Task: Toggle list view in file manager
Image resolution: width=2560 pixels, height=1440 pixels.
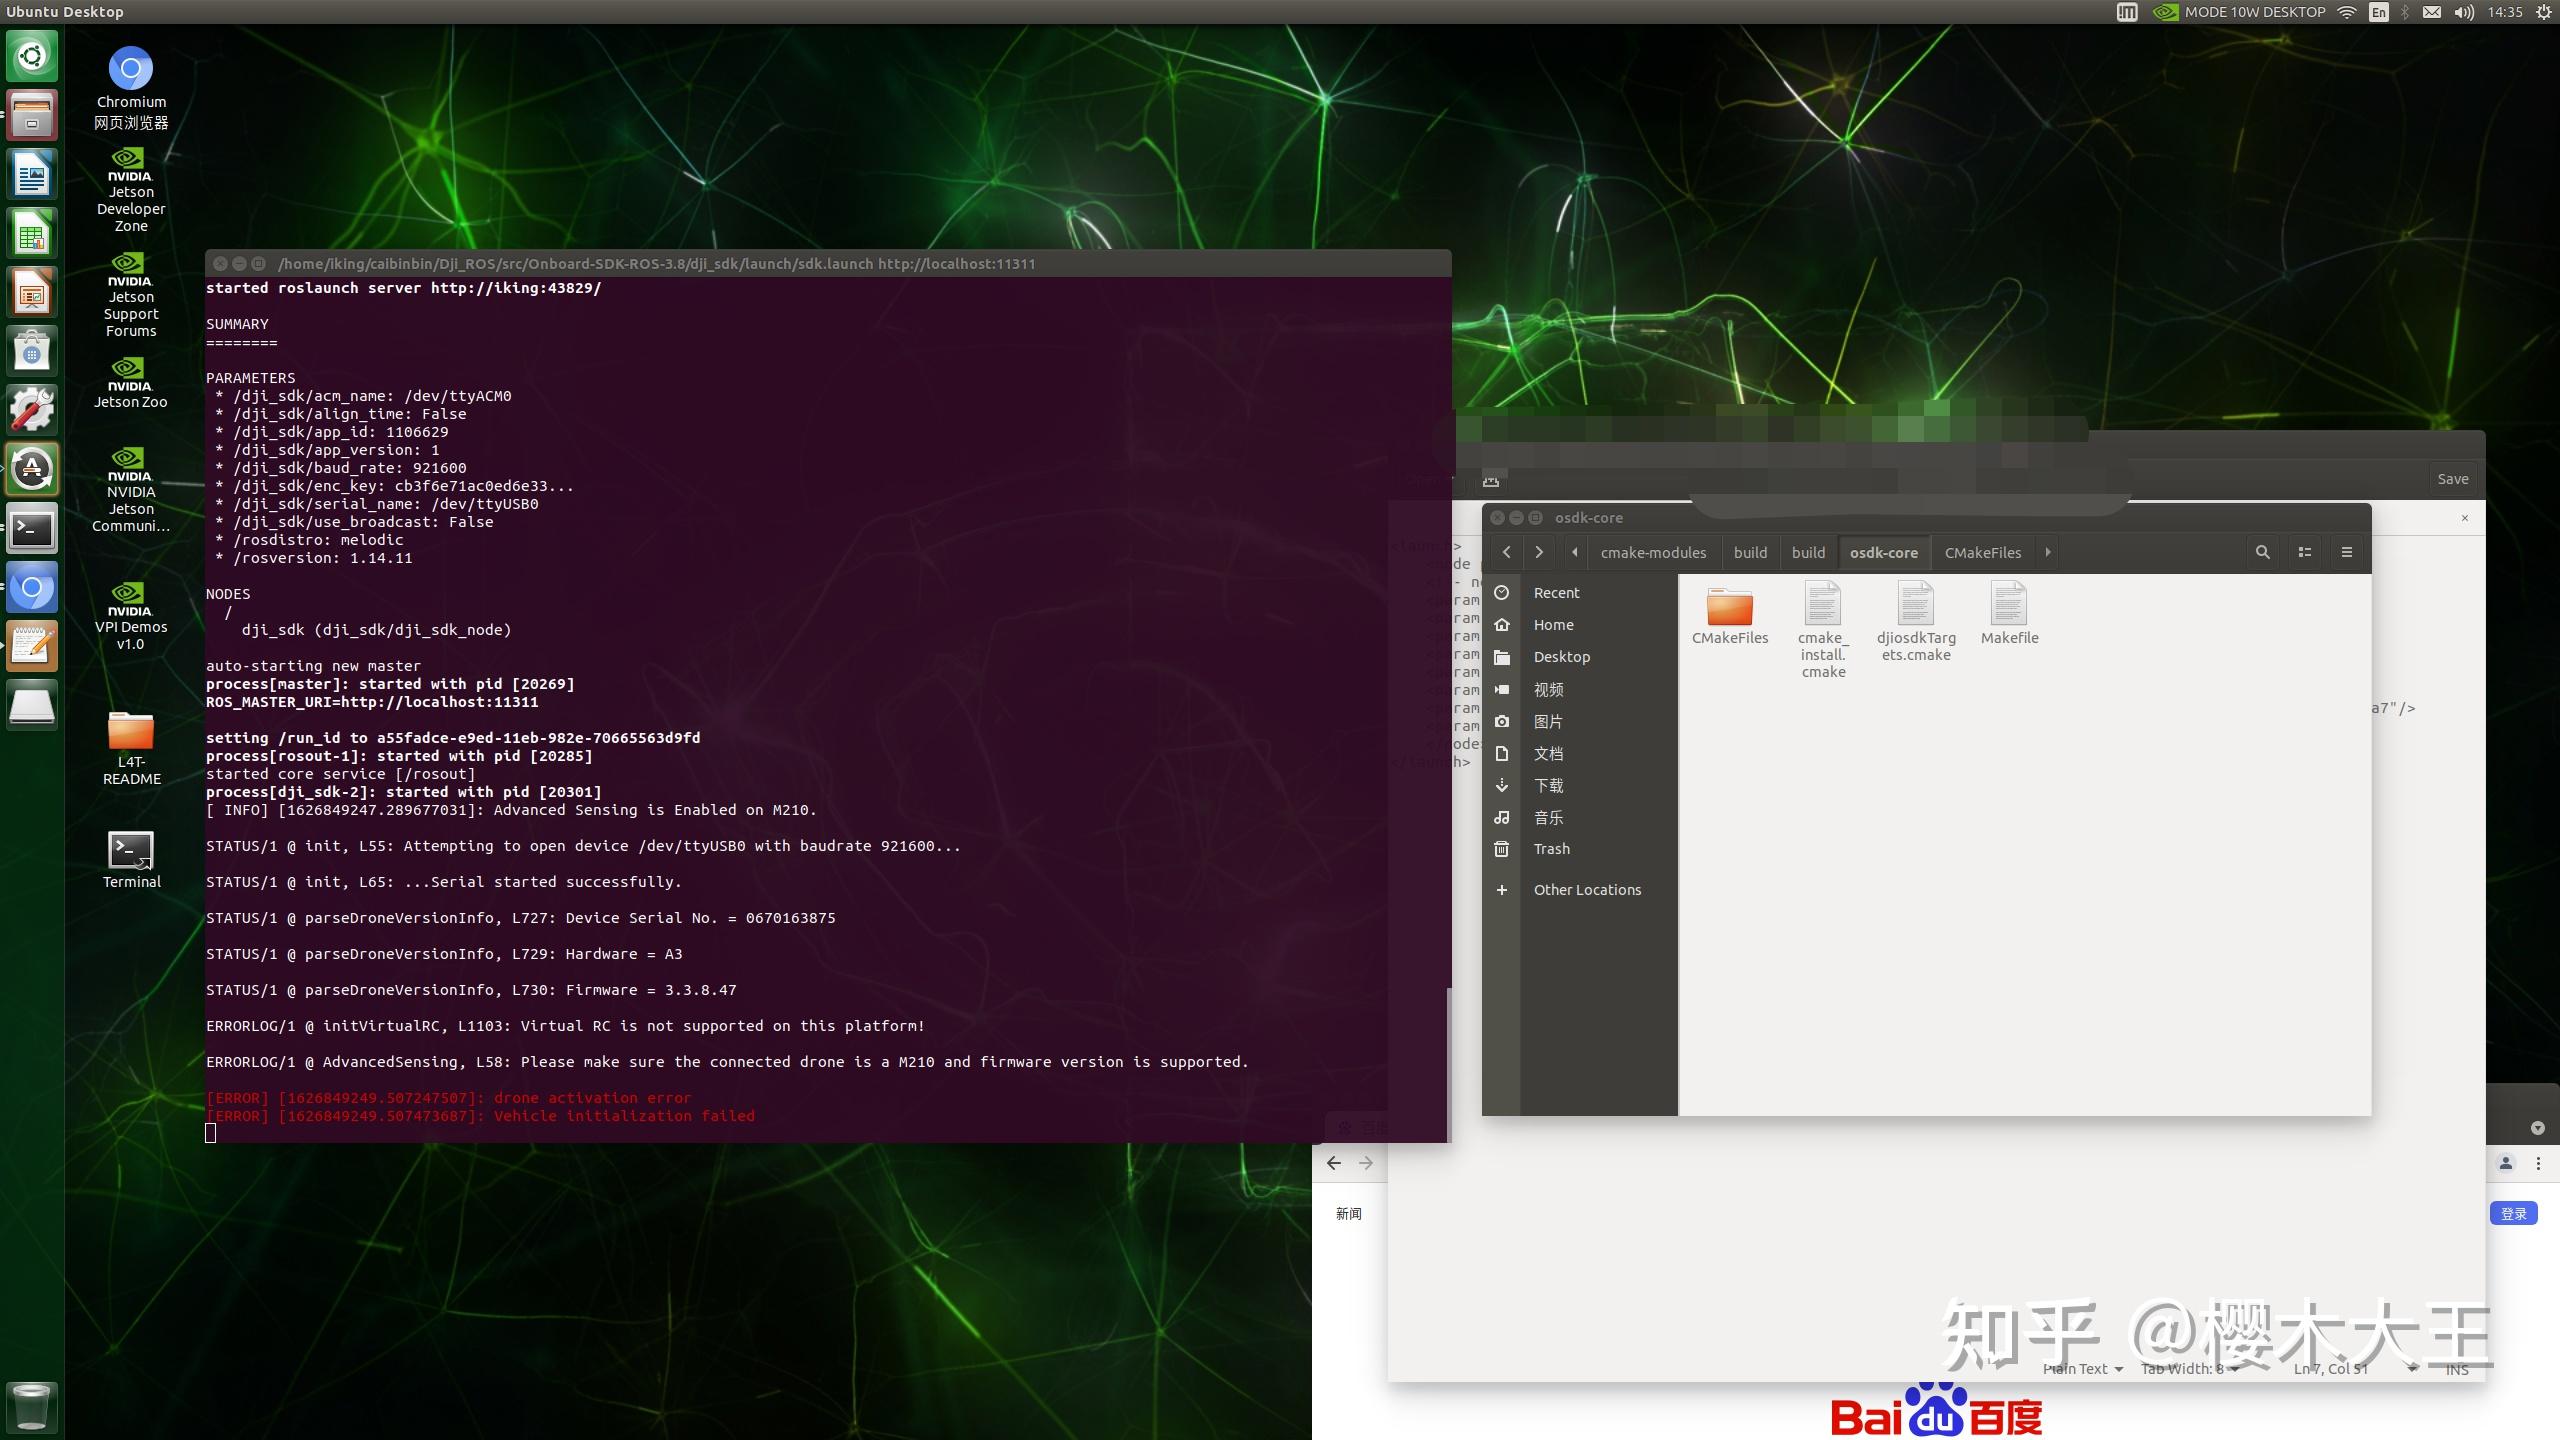Action: tap(2304, 552)
